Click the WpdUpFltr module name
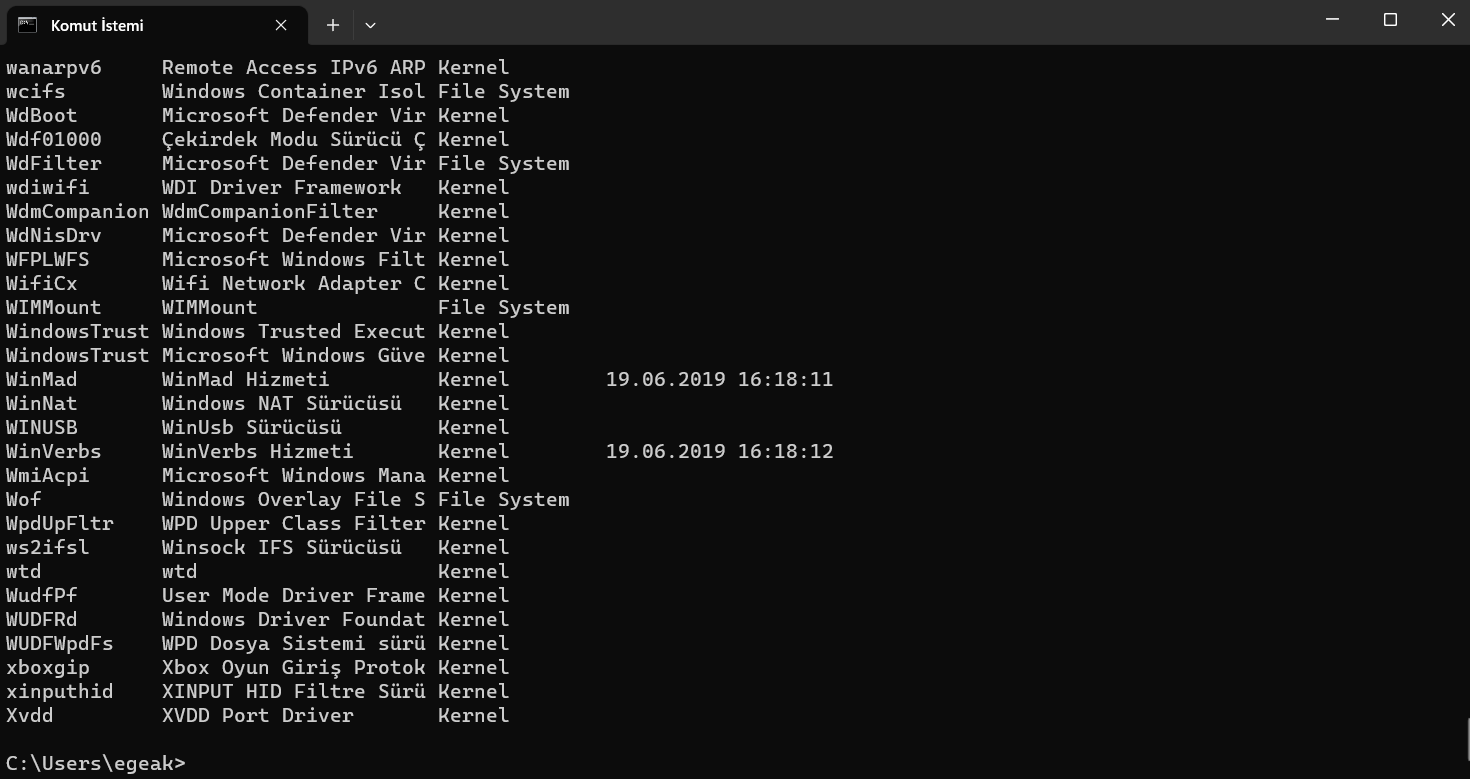Image resolution: width=1470 pixels, height=779 pixels. click(60, 524)
